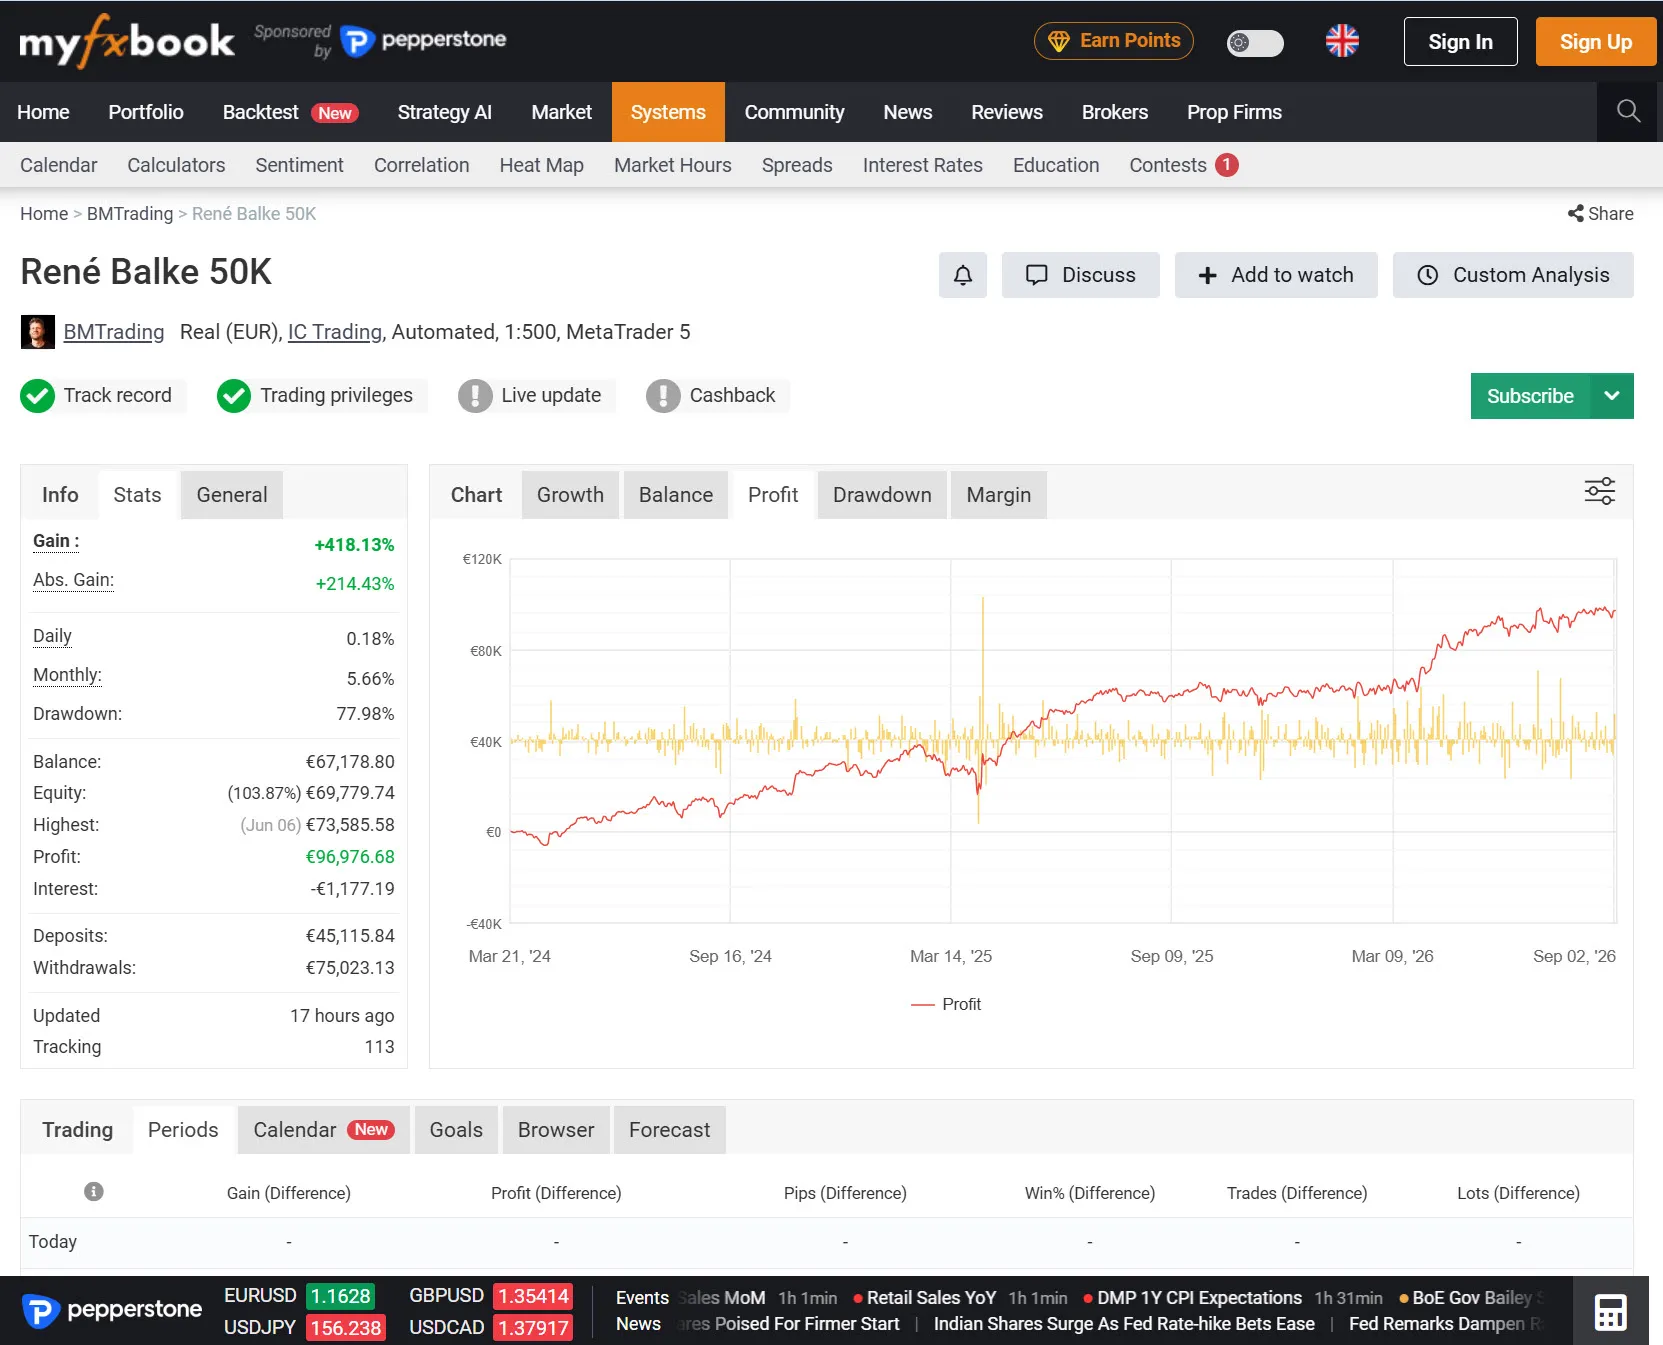This screenshot has height=1345, width=1663.
Task: Open Interest Rates page
Action: click(x=923, y=165)
